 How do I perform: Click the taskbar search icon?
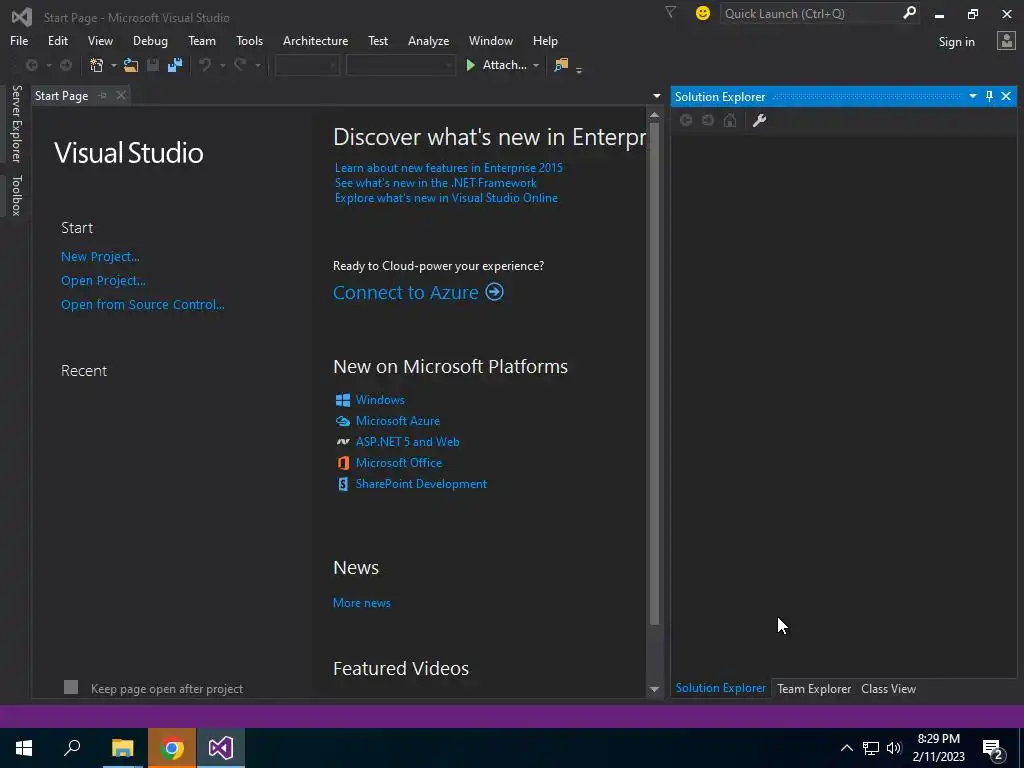click(x=72, y=748)
